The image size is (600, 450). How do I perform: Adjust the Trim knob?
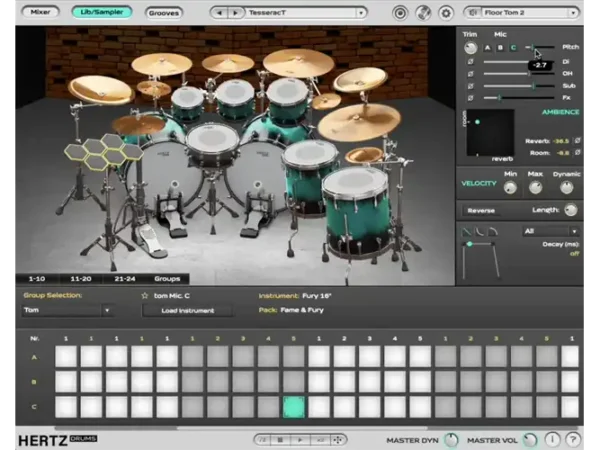click(471, 48)
